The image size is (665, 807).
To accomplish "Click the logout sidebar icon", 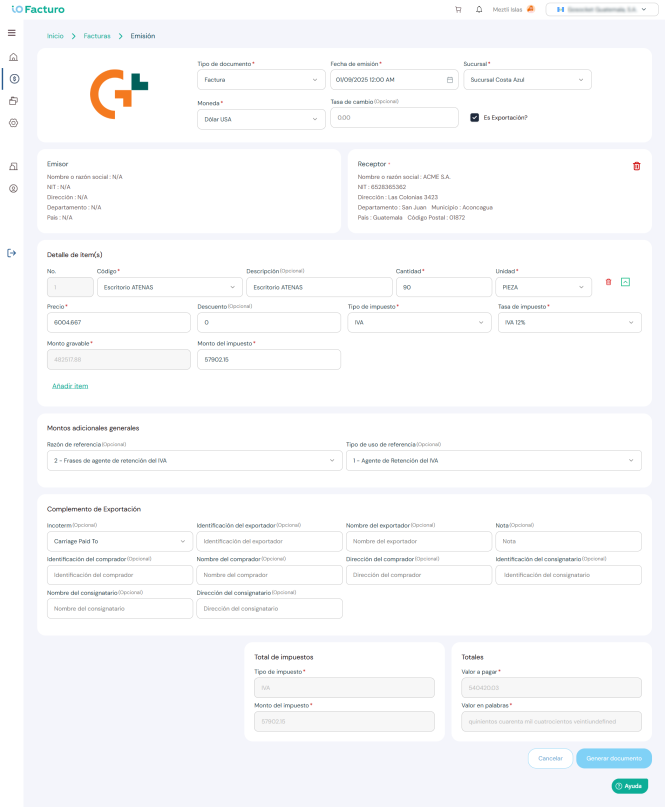I will 12,253.
